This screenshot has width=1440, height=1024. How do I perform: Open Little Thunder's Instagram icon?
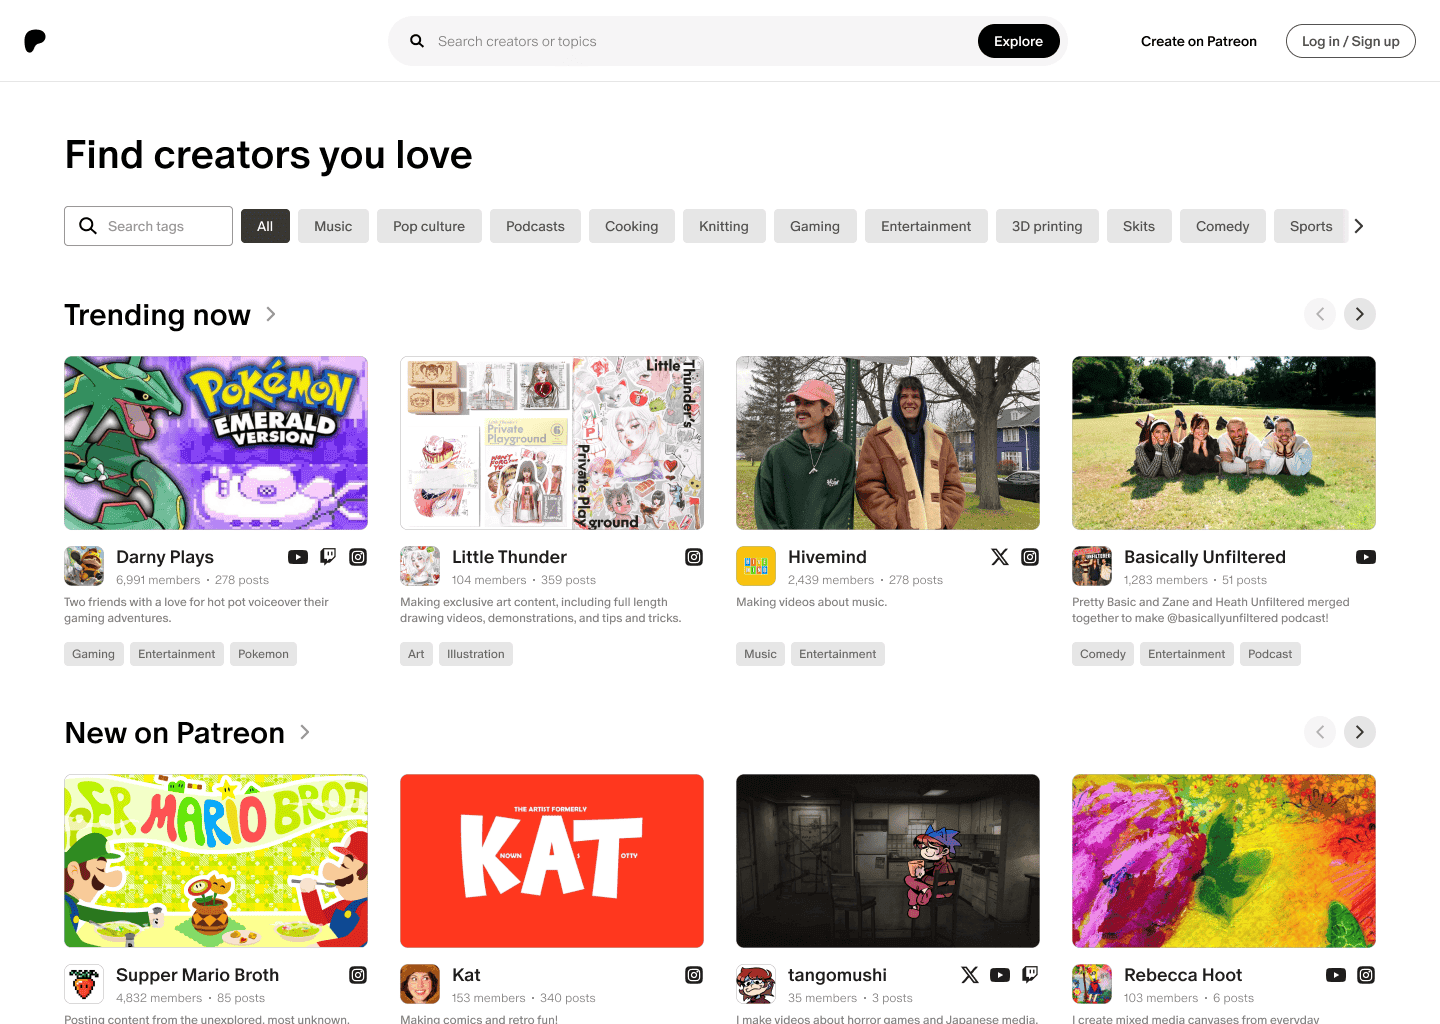pos(694,557)
